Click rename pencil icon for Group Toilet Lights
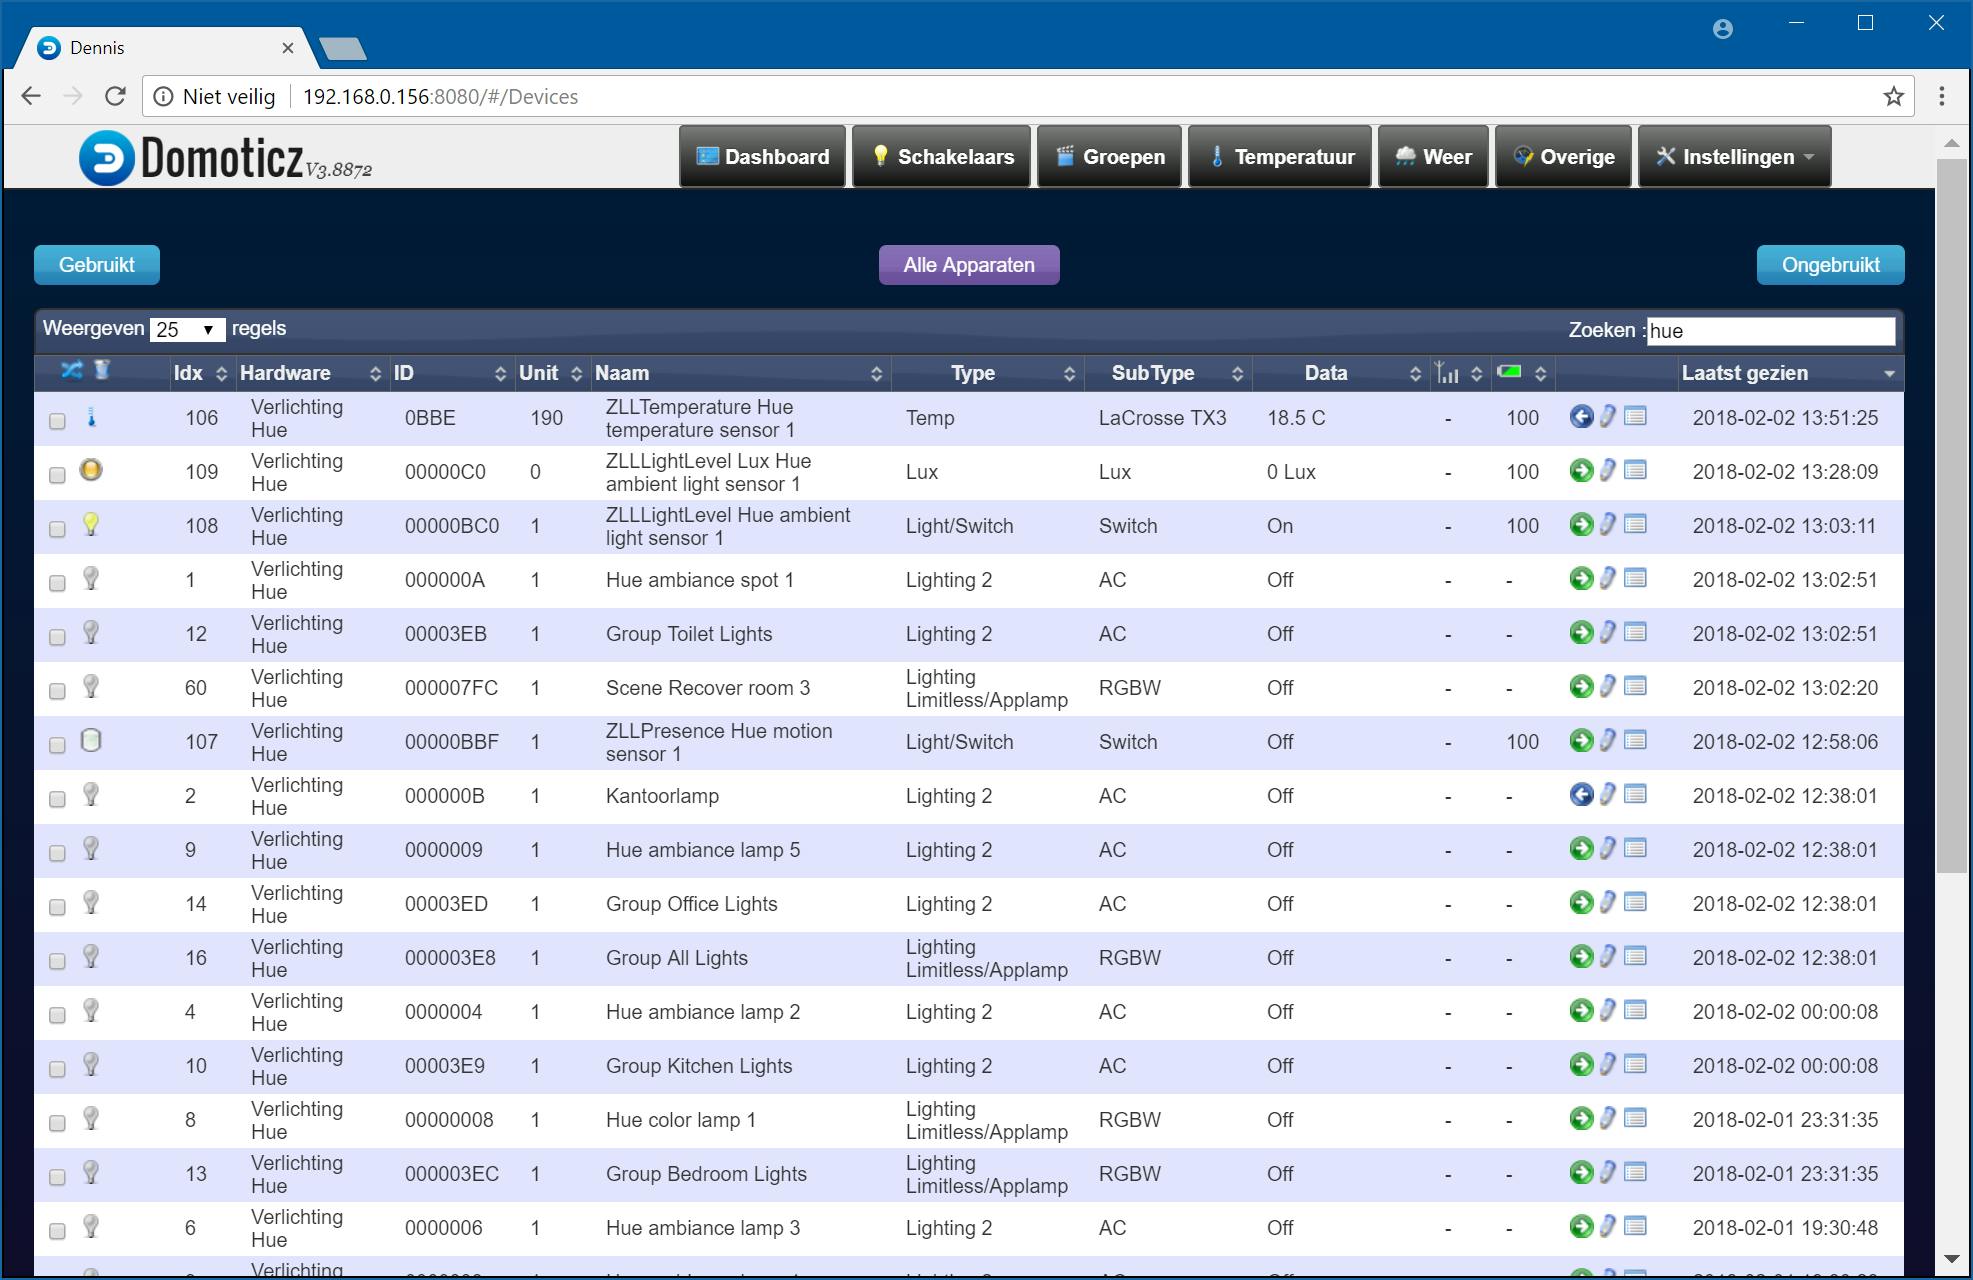The width and height of the screenshot is (1973, 1280). 1607,632
